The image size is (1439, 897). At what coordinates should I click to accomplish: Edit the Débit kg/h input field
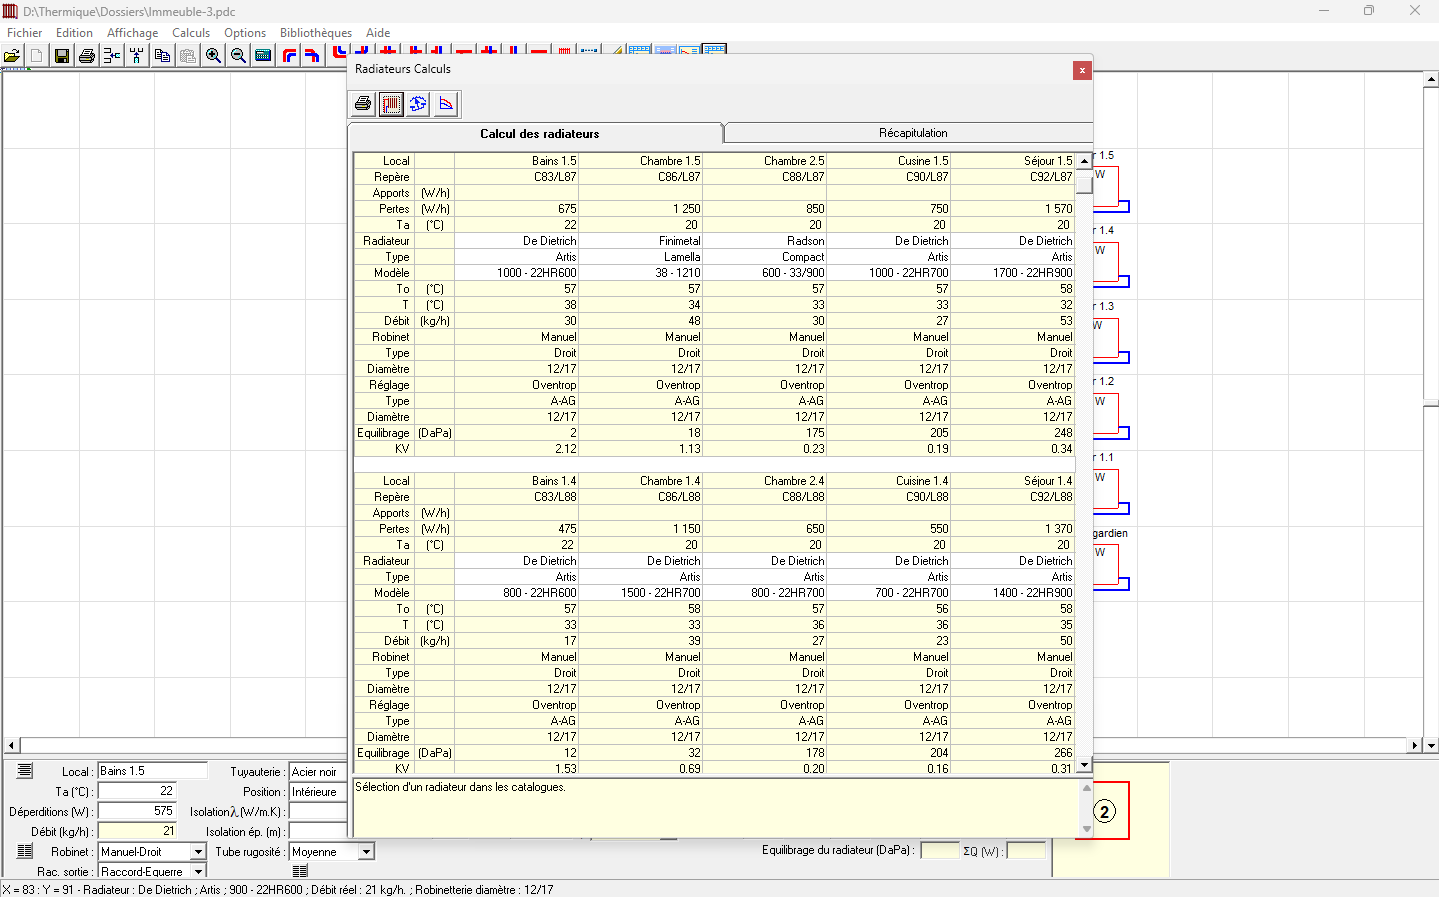pos(137,831)
